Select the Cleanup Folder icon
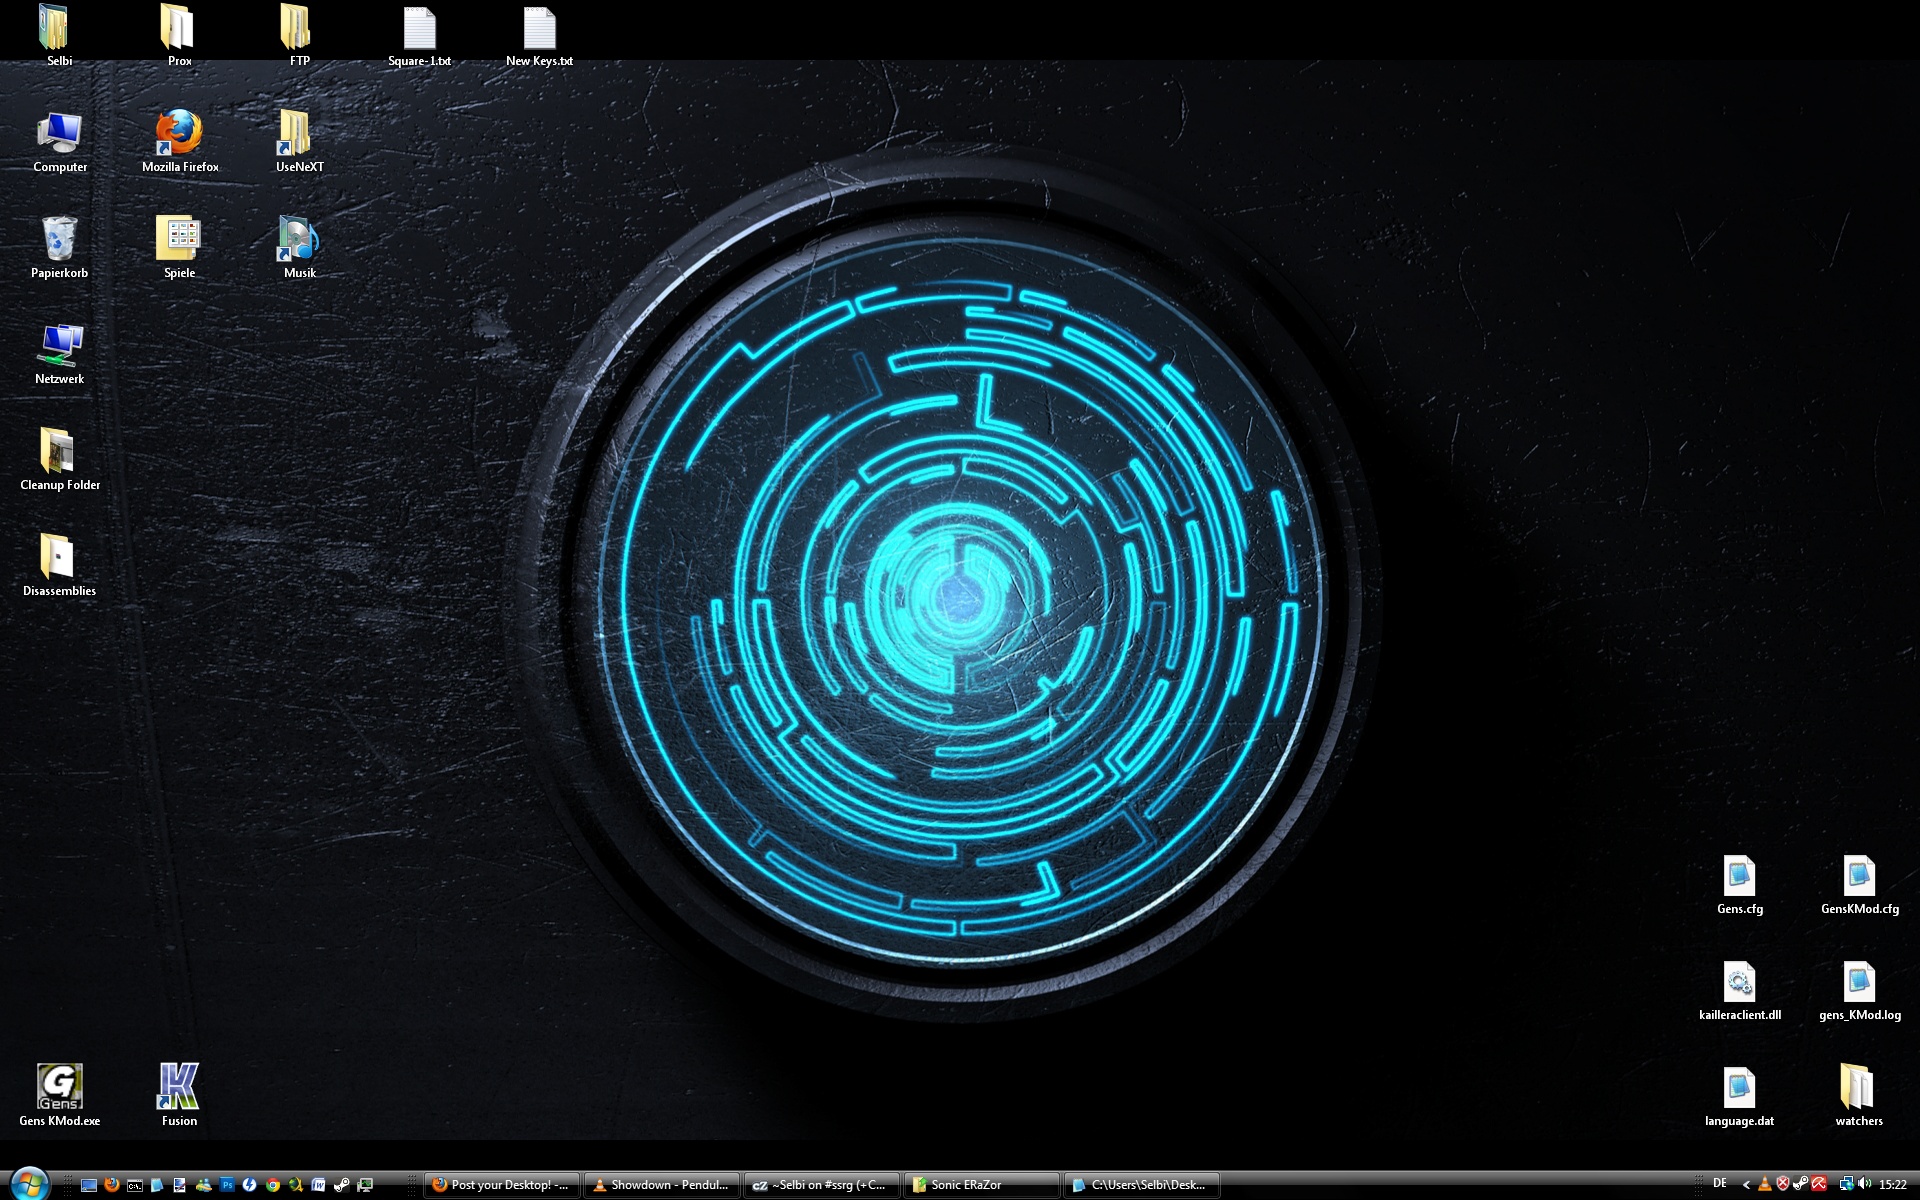This screenshot has height=1200, width=1920. click(60, 460)
